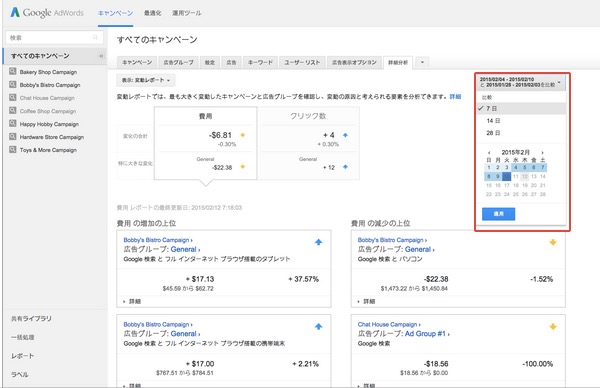This screenshot has height=388, width=600.
Task: Click blue up arrow on +$17.13 card
Action: click(318, 242)
